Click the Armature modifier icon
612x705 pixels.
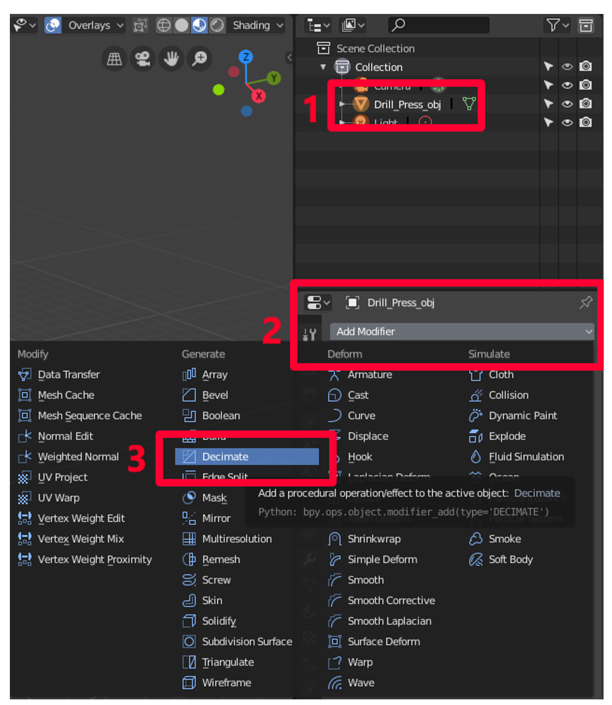pyautogui.click(x=335, y=375)
